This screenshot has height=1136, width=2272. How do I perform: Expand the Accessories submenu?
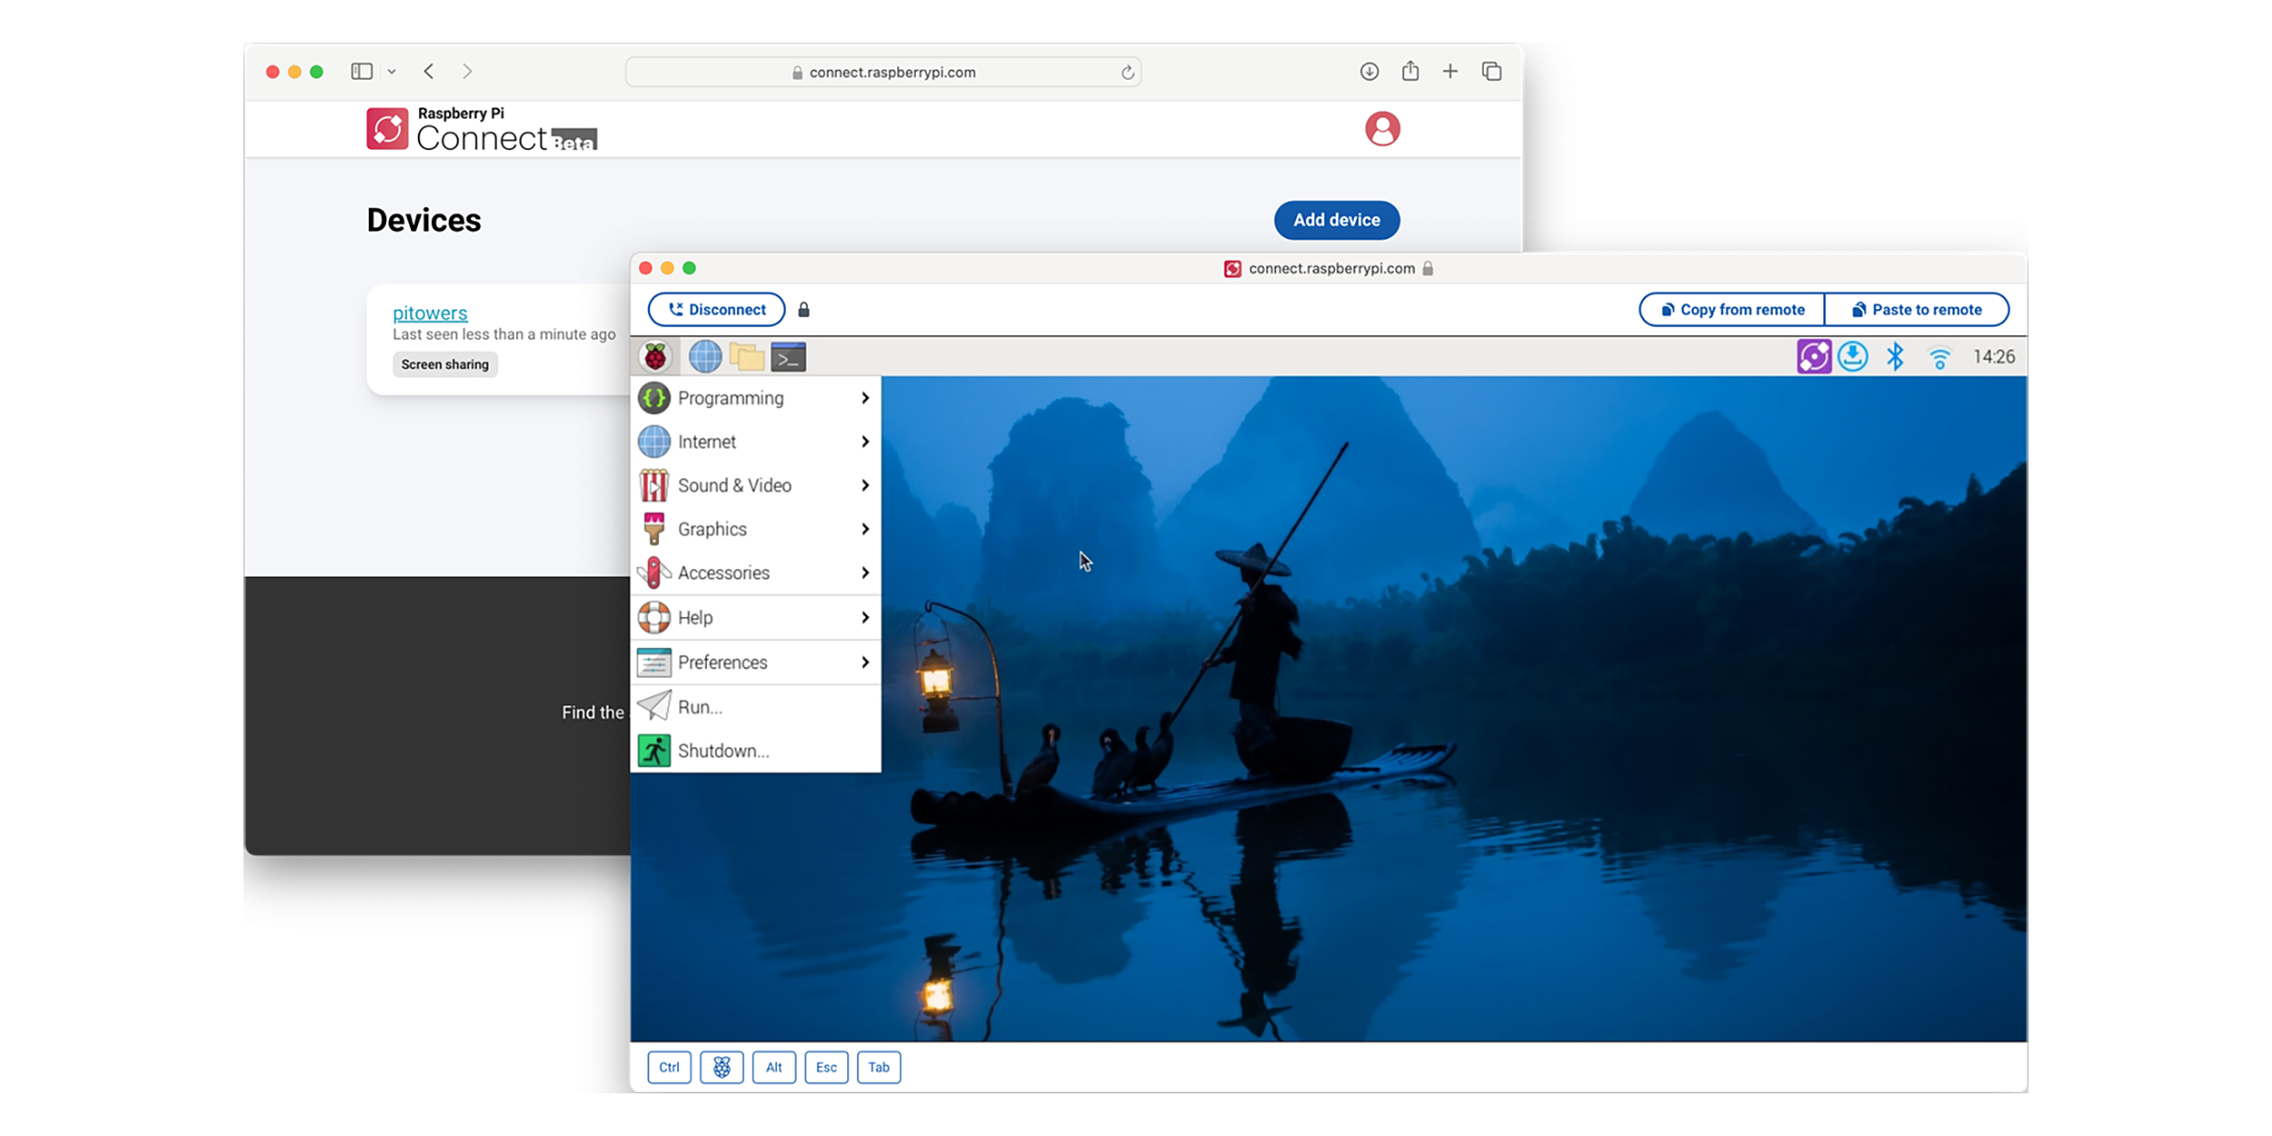tap(756, 573)
